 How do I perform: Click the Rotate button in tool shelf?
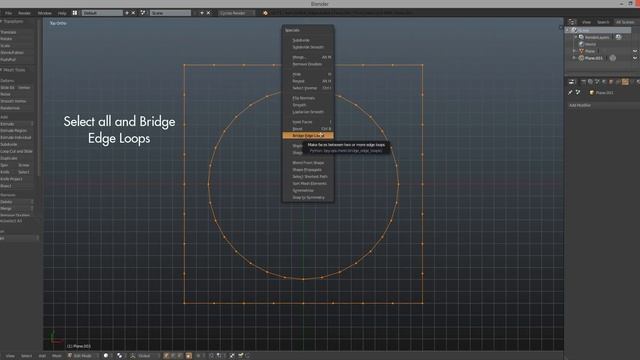click(17, 39)
